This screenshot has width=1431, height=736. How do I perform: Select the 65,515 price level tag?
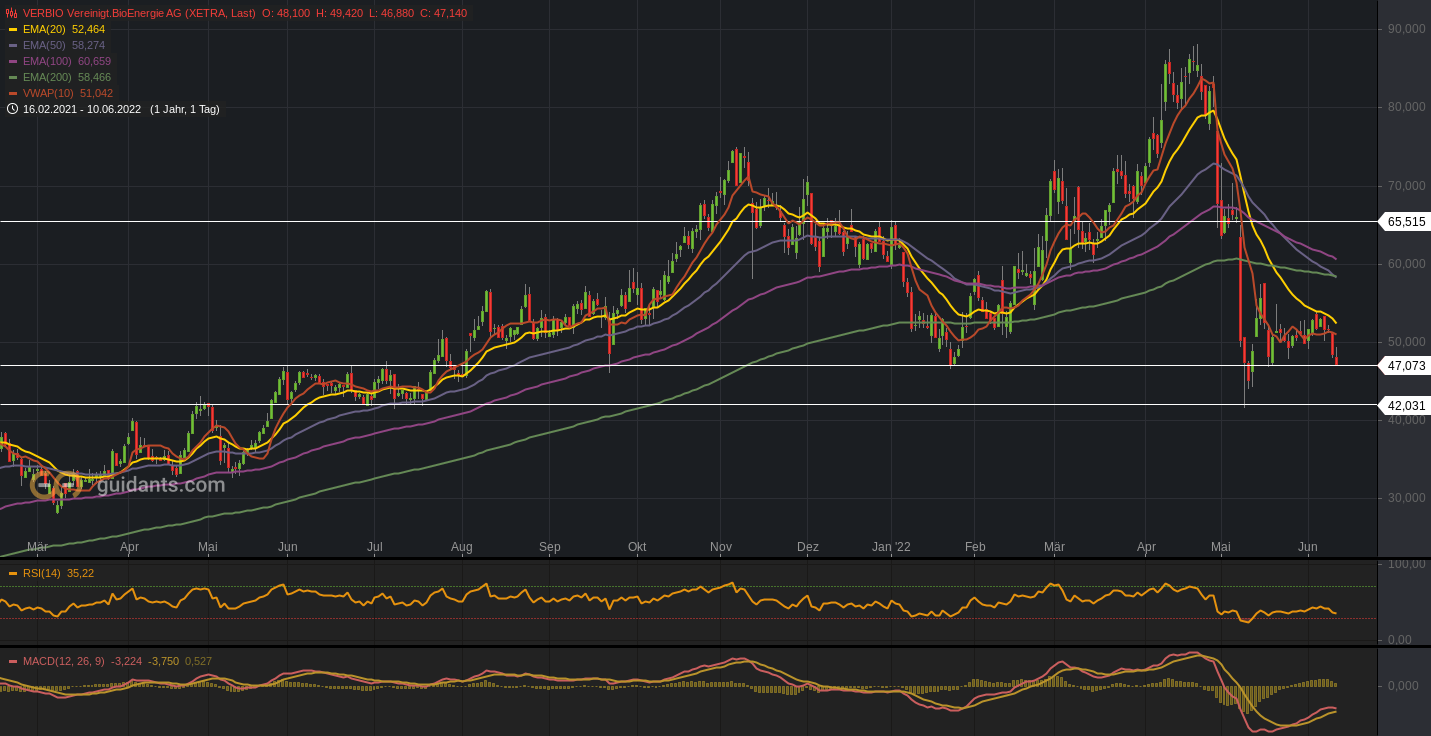[x=1405, y=221]
